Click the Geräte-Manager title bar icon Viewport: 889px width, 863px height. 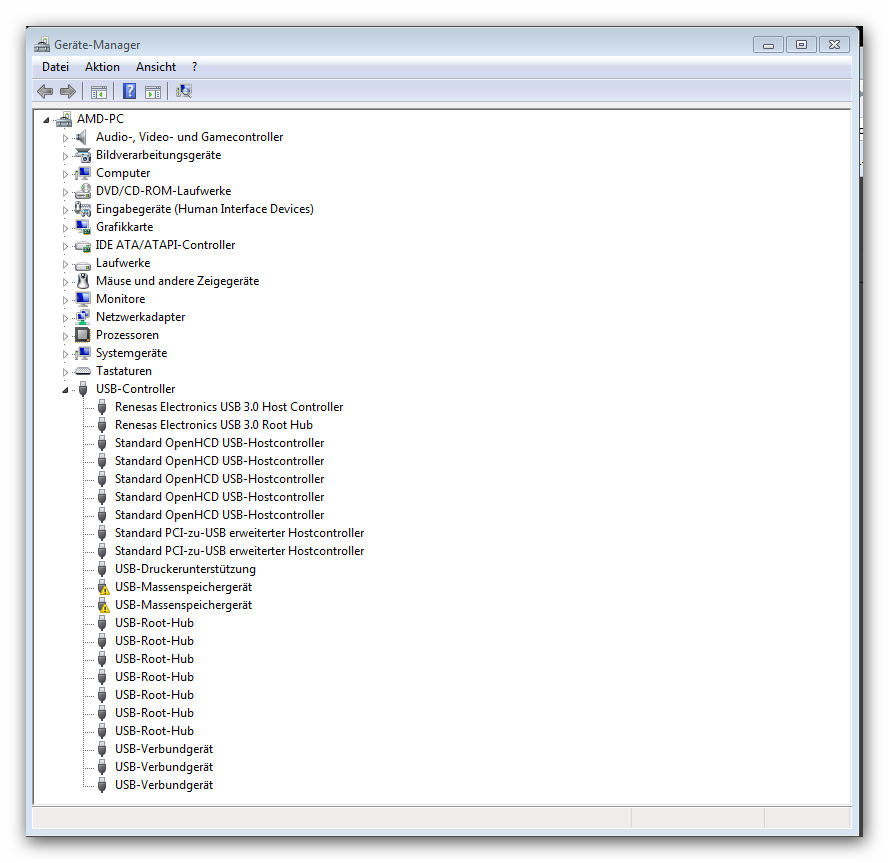point(42,45)
